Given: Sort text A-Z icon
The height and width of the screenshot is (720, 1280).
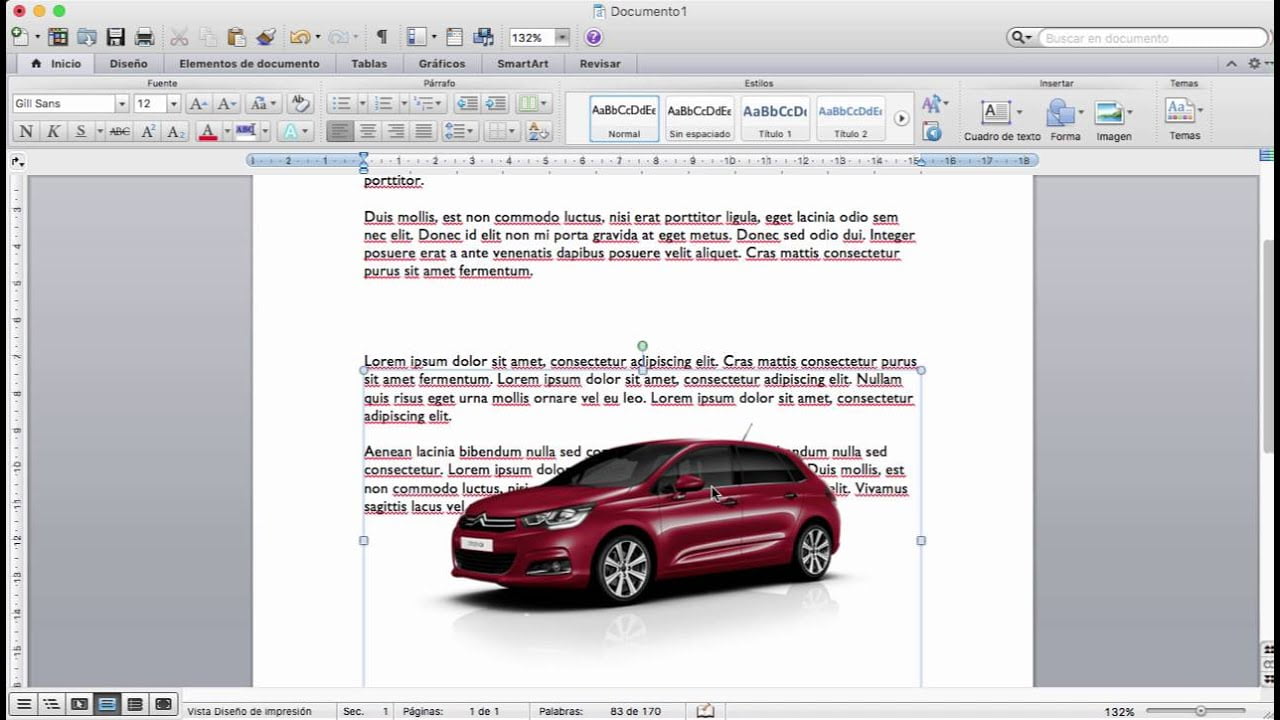Looking at the screenshot, I should [538, 131].
